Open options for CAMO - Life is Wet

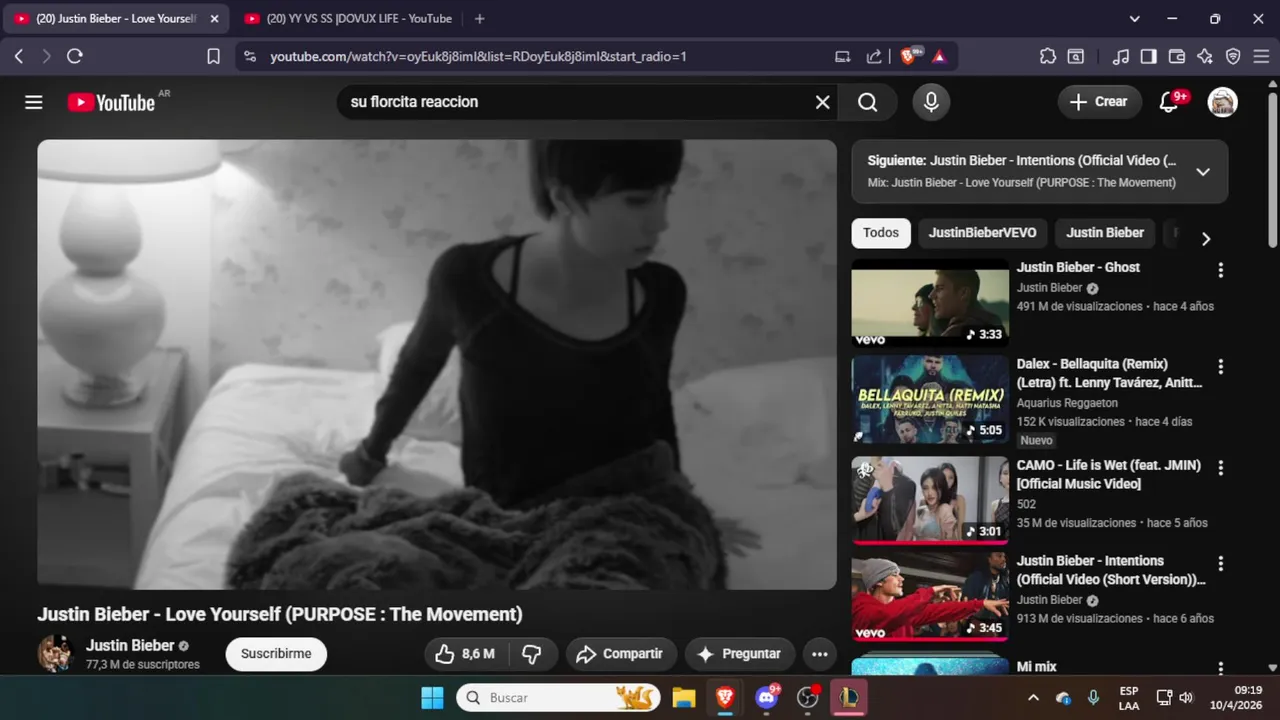pos(1220,468)
